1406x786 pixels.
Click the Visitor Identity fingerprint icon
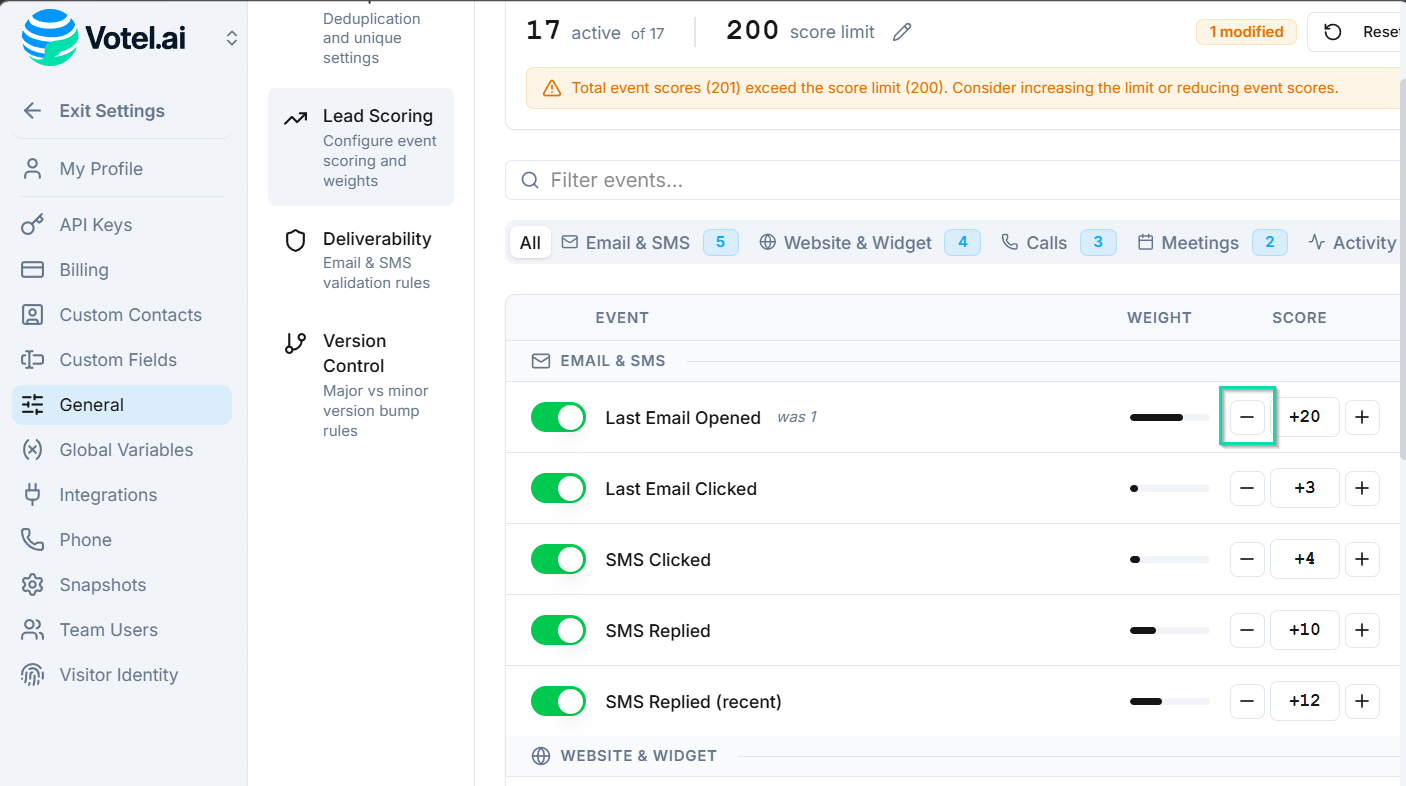point(33,675)
